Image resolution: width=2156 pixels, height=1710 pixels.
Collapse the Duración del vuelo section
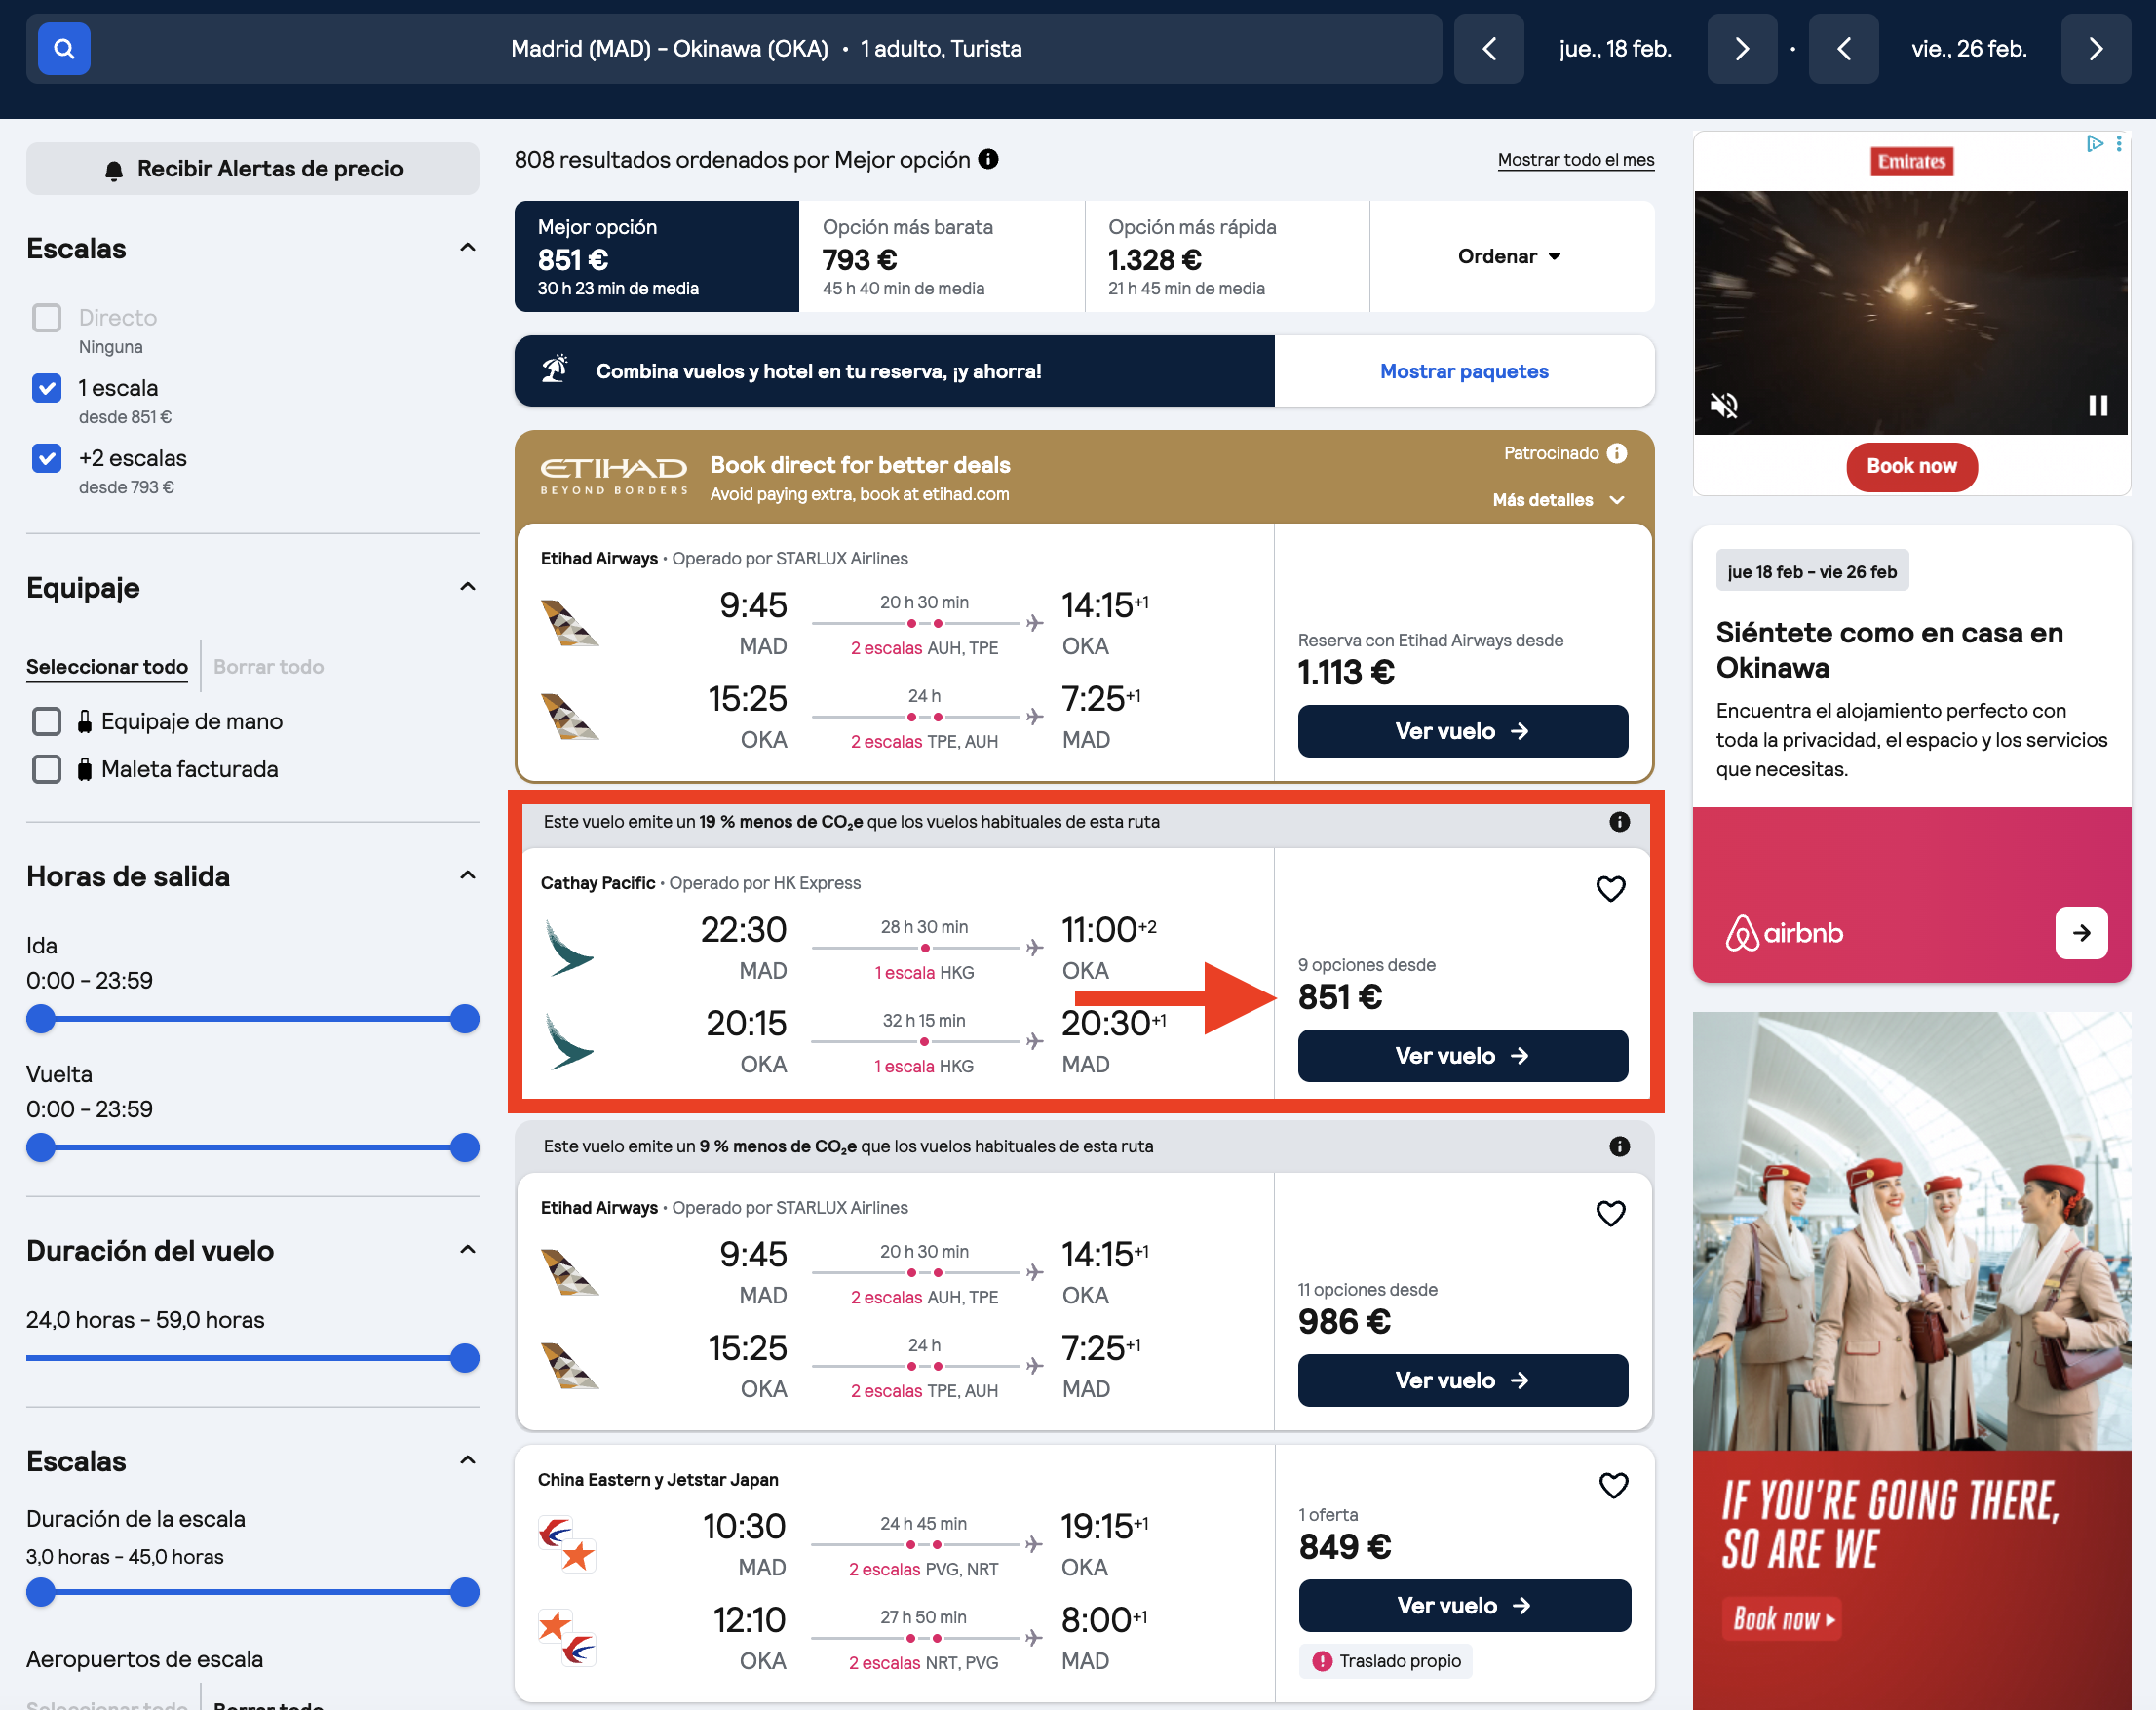click(x=467, y=1250)
